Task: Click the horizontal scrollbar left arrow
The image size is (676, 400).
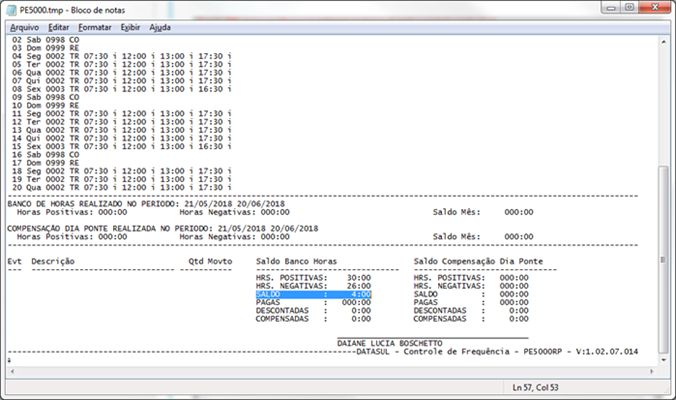Action: click(x=12, y=371)
